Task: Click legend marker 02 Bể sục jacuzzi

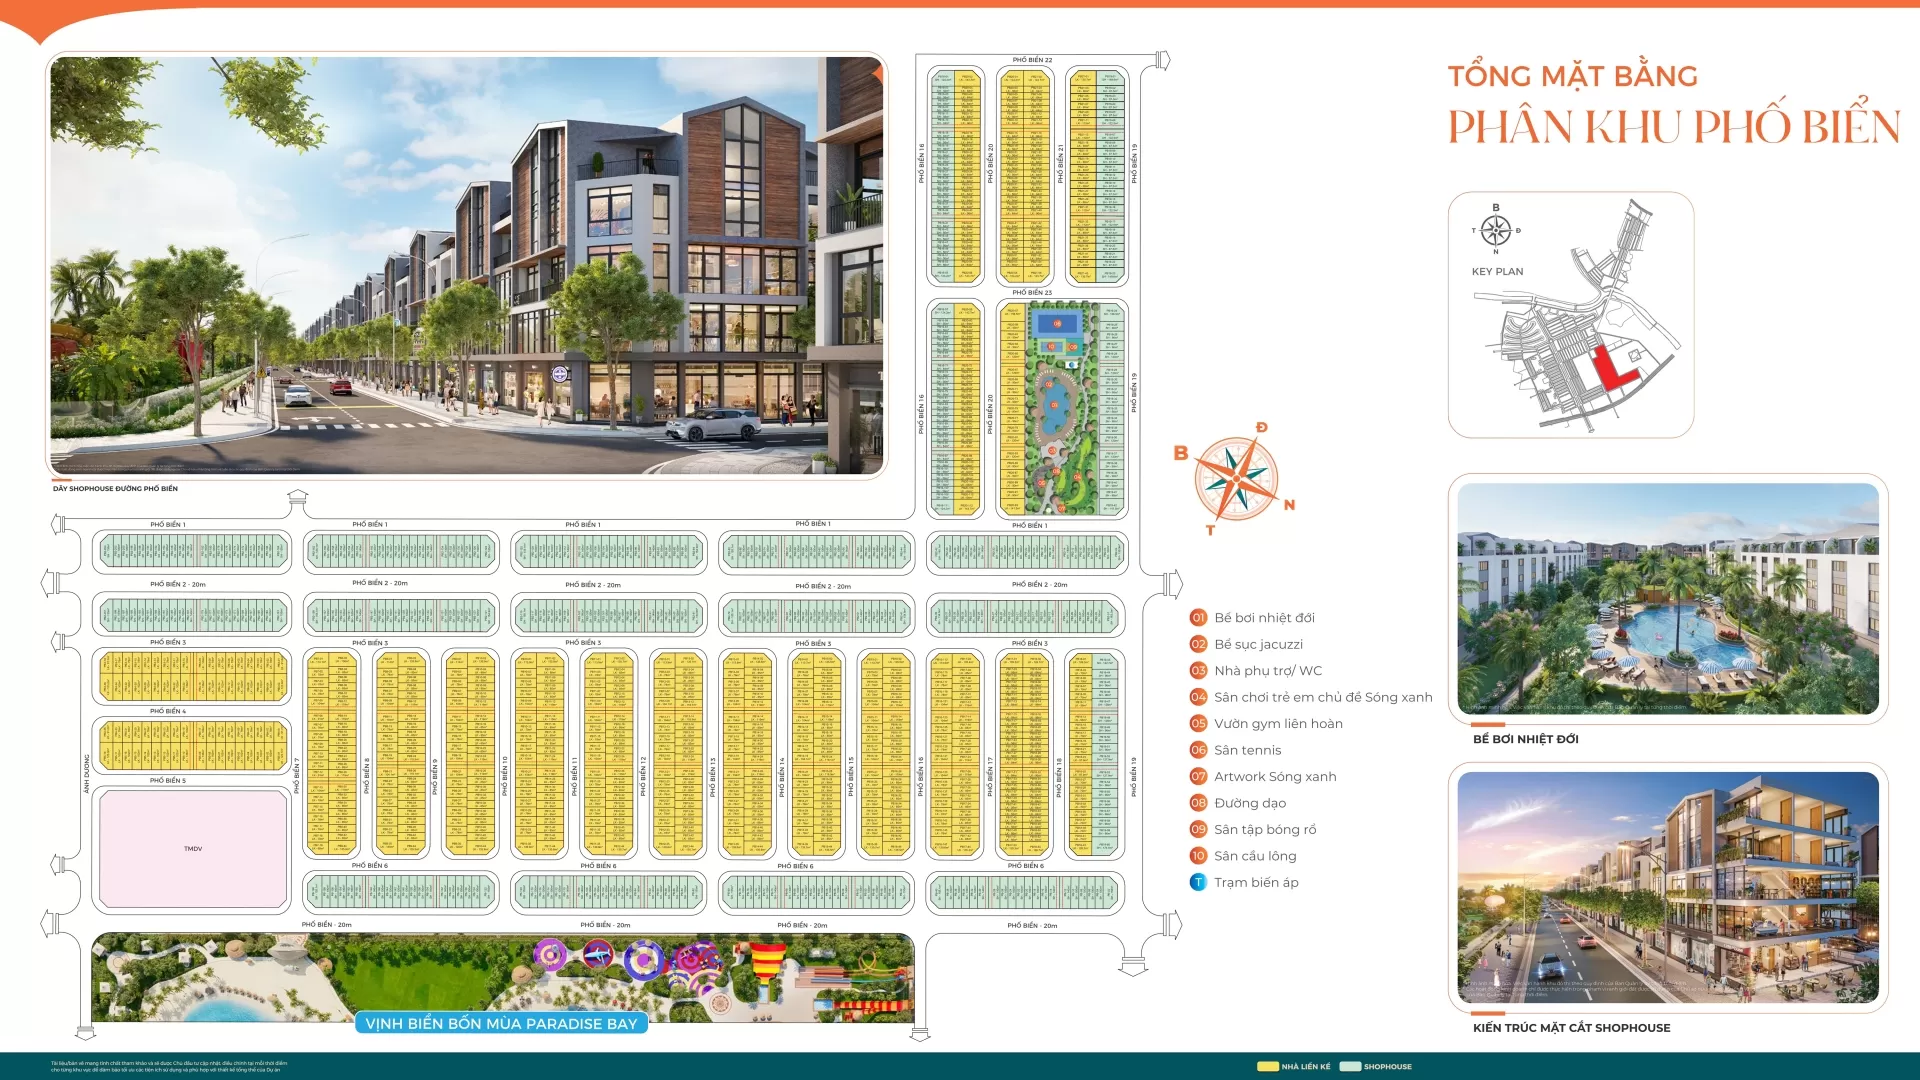Action: (1198, 644)
